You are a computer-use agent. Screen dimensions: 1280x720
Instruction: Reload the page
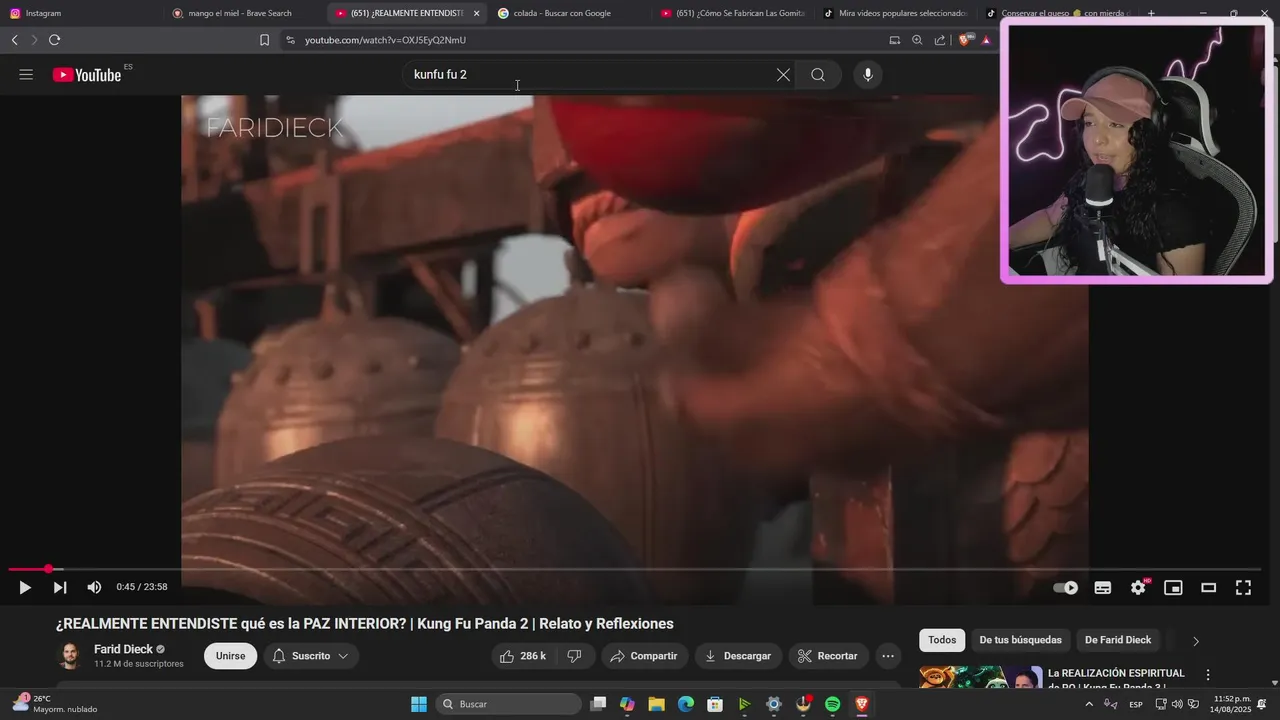54,40
